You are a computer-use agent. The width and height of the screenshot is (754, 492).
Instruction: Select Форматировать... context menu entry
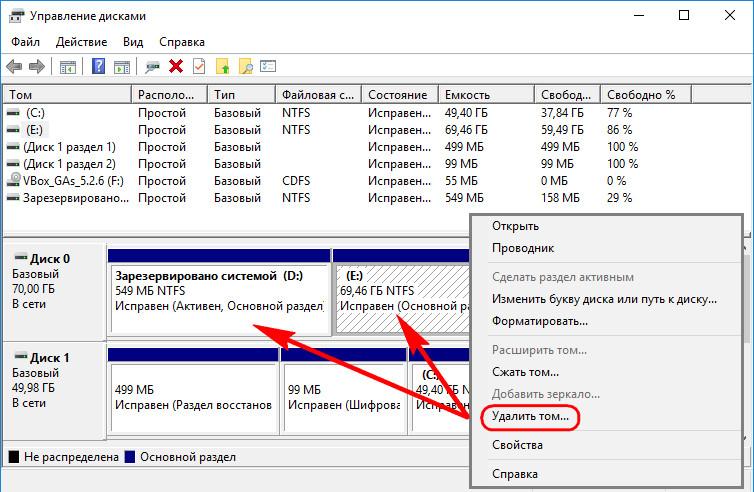pos(540,321)
